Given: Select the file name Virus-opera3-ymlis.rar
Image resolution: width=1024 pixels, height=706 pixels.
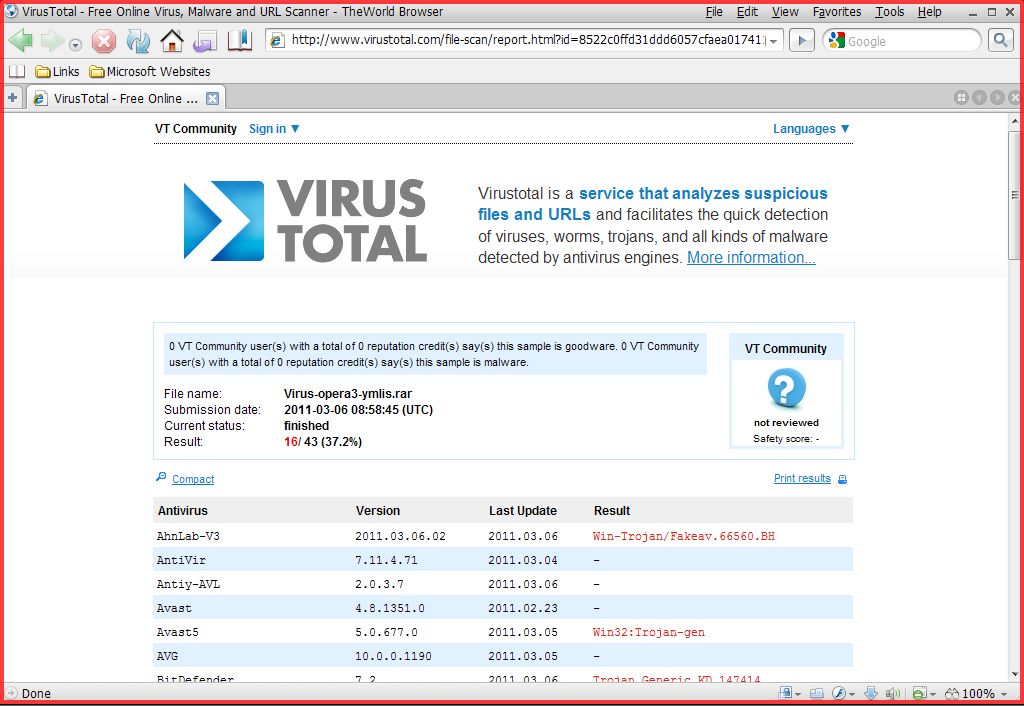Looking at the screenshot, I should [x=348, y=394].
